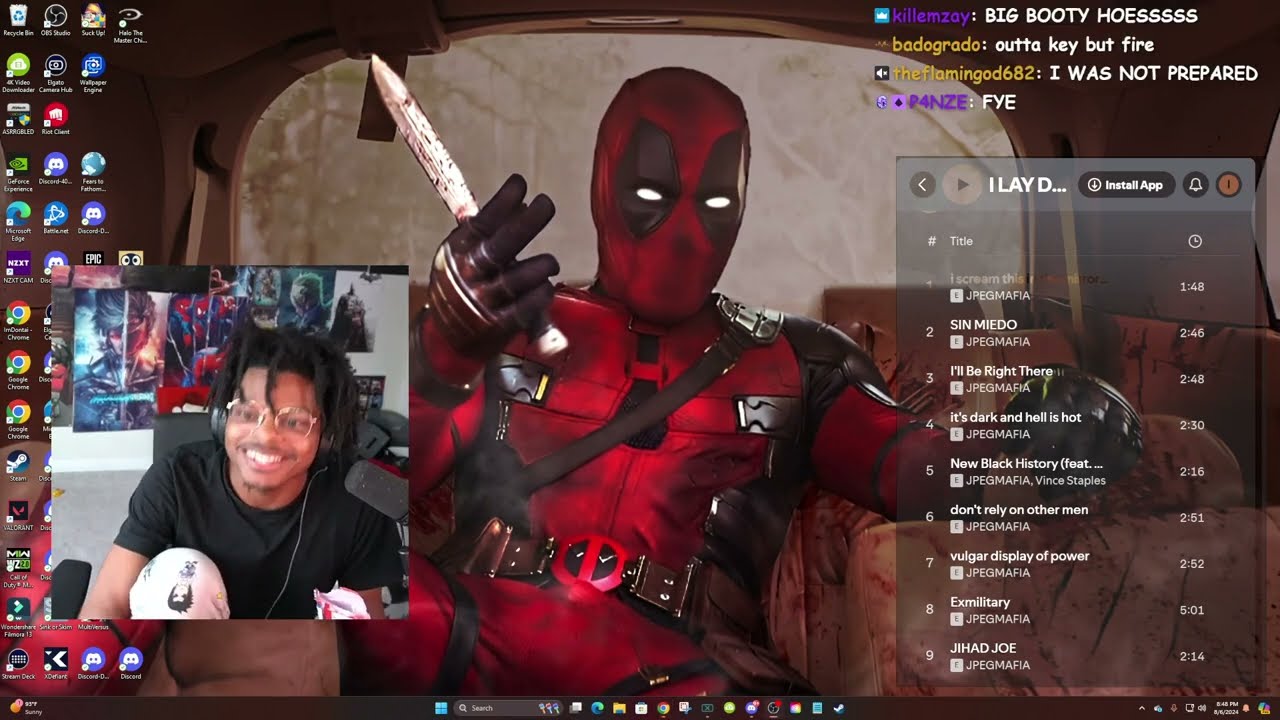Click the clock duration column header
This screenshot has height=720, width=1280.
pos(1194,241)
